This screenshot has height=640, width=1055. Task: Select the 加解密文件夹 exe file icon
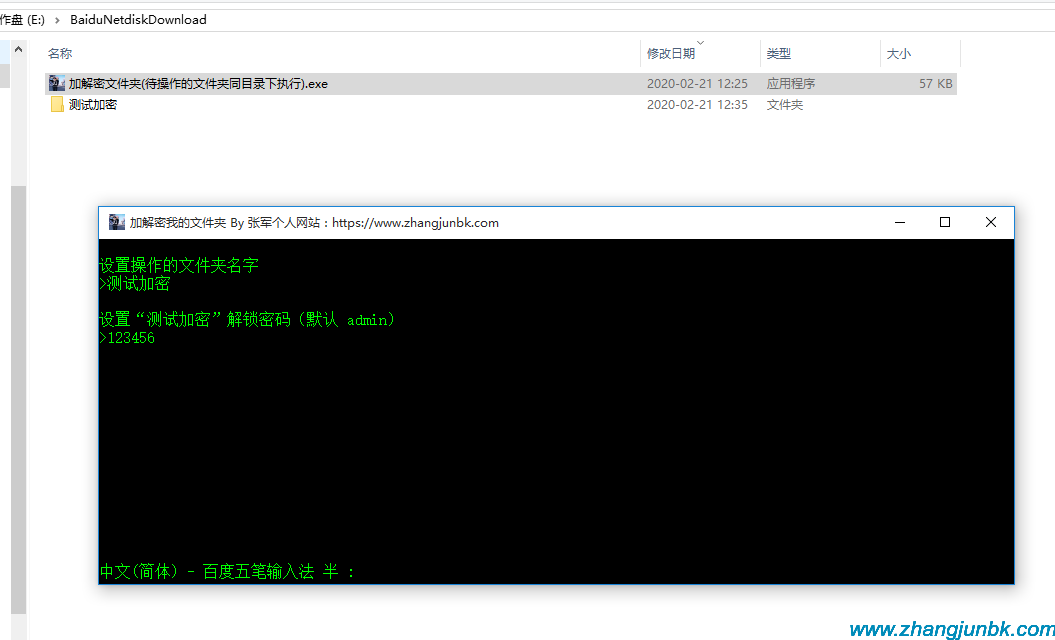pyautogui.click(x=57, y=83)
